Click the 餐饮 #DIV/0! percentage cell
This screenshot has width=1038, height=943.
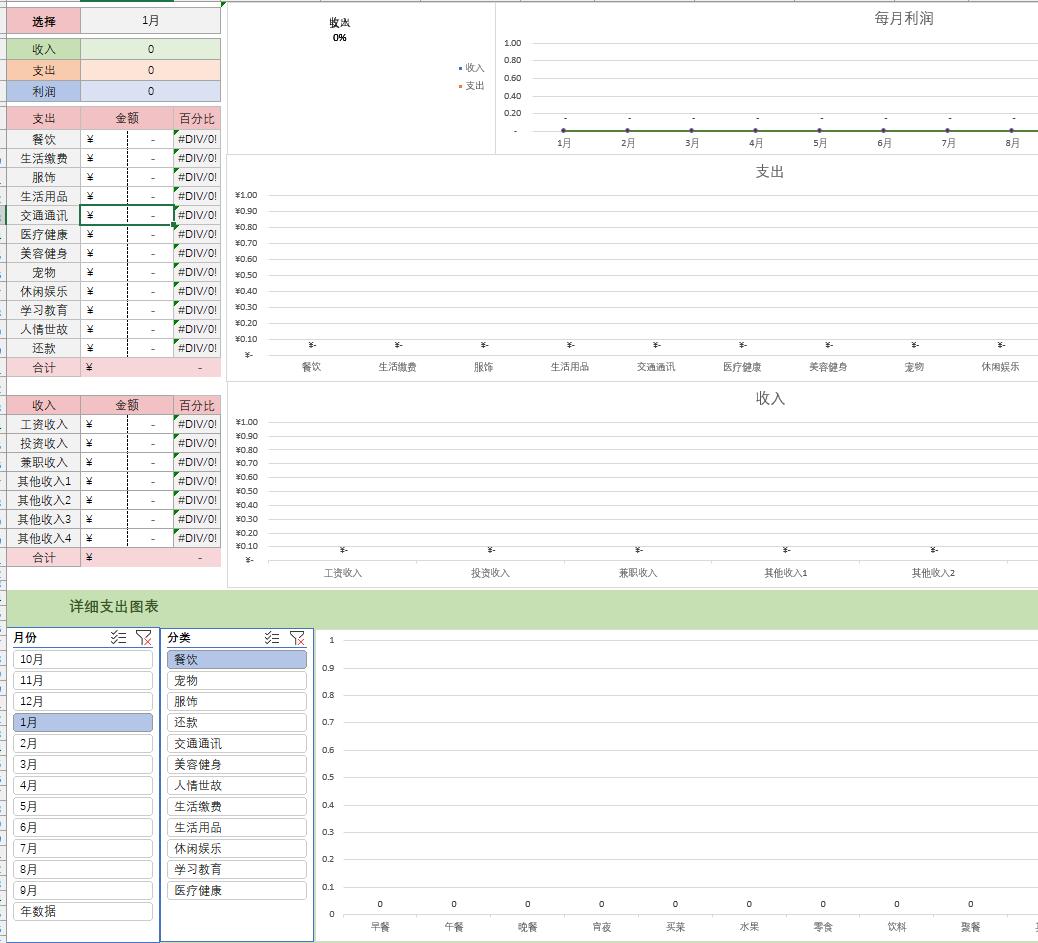(x=197, y=139)
